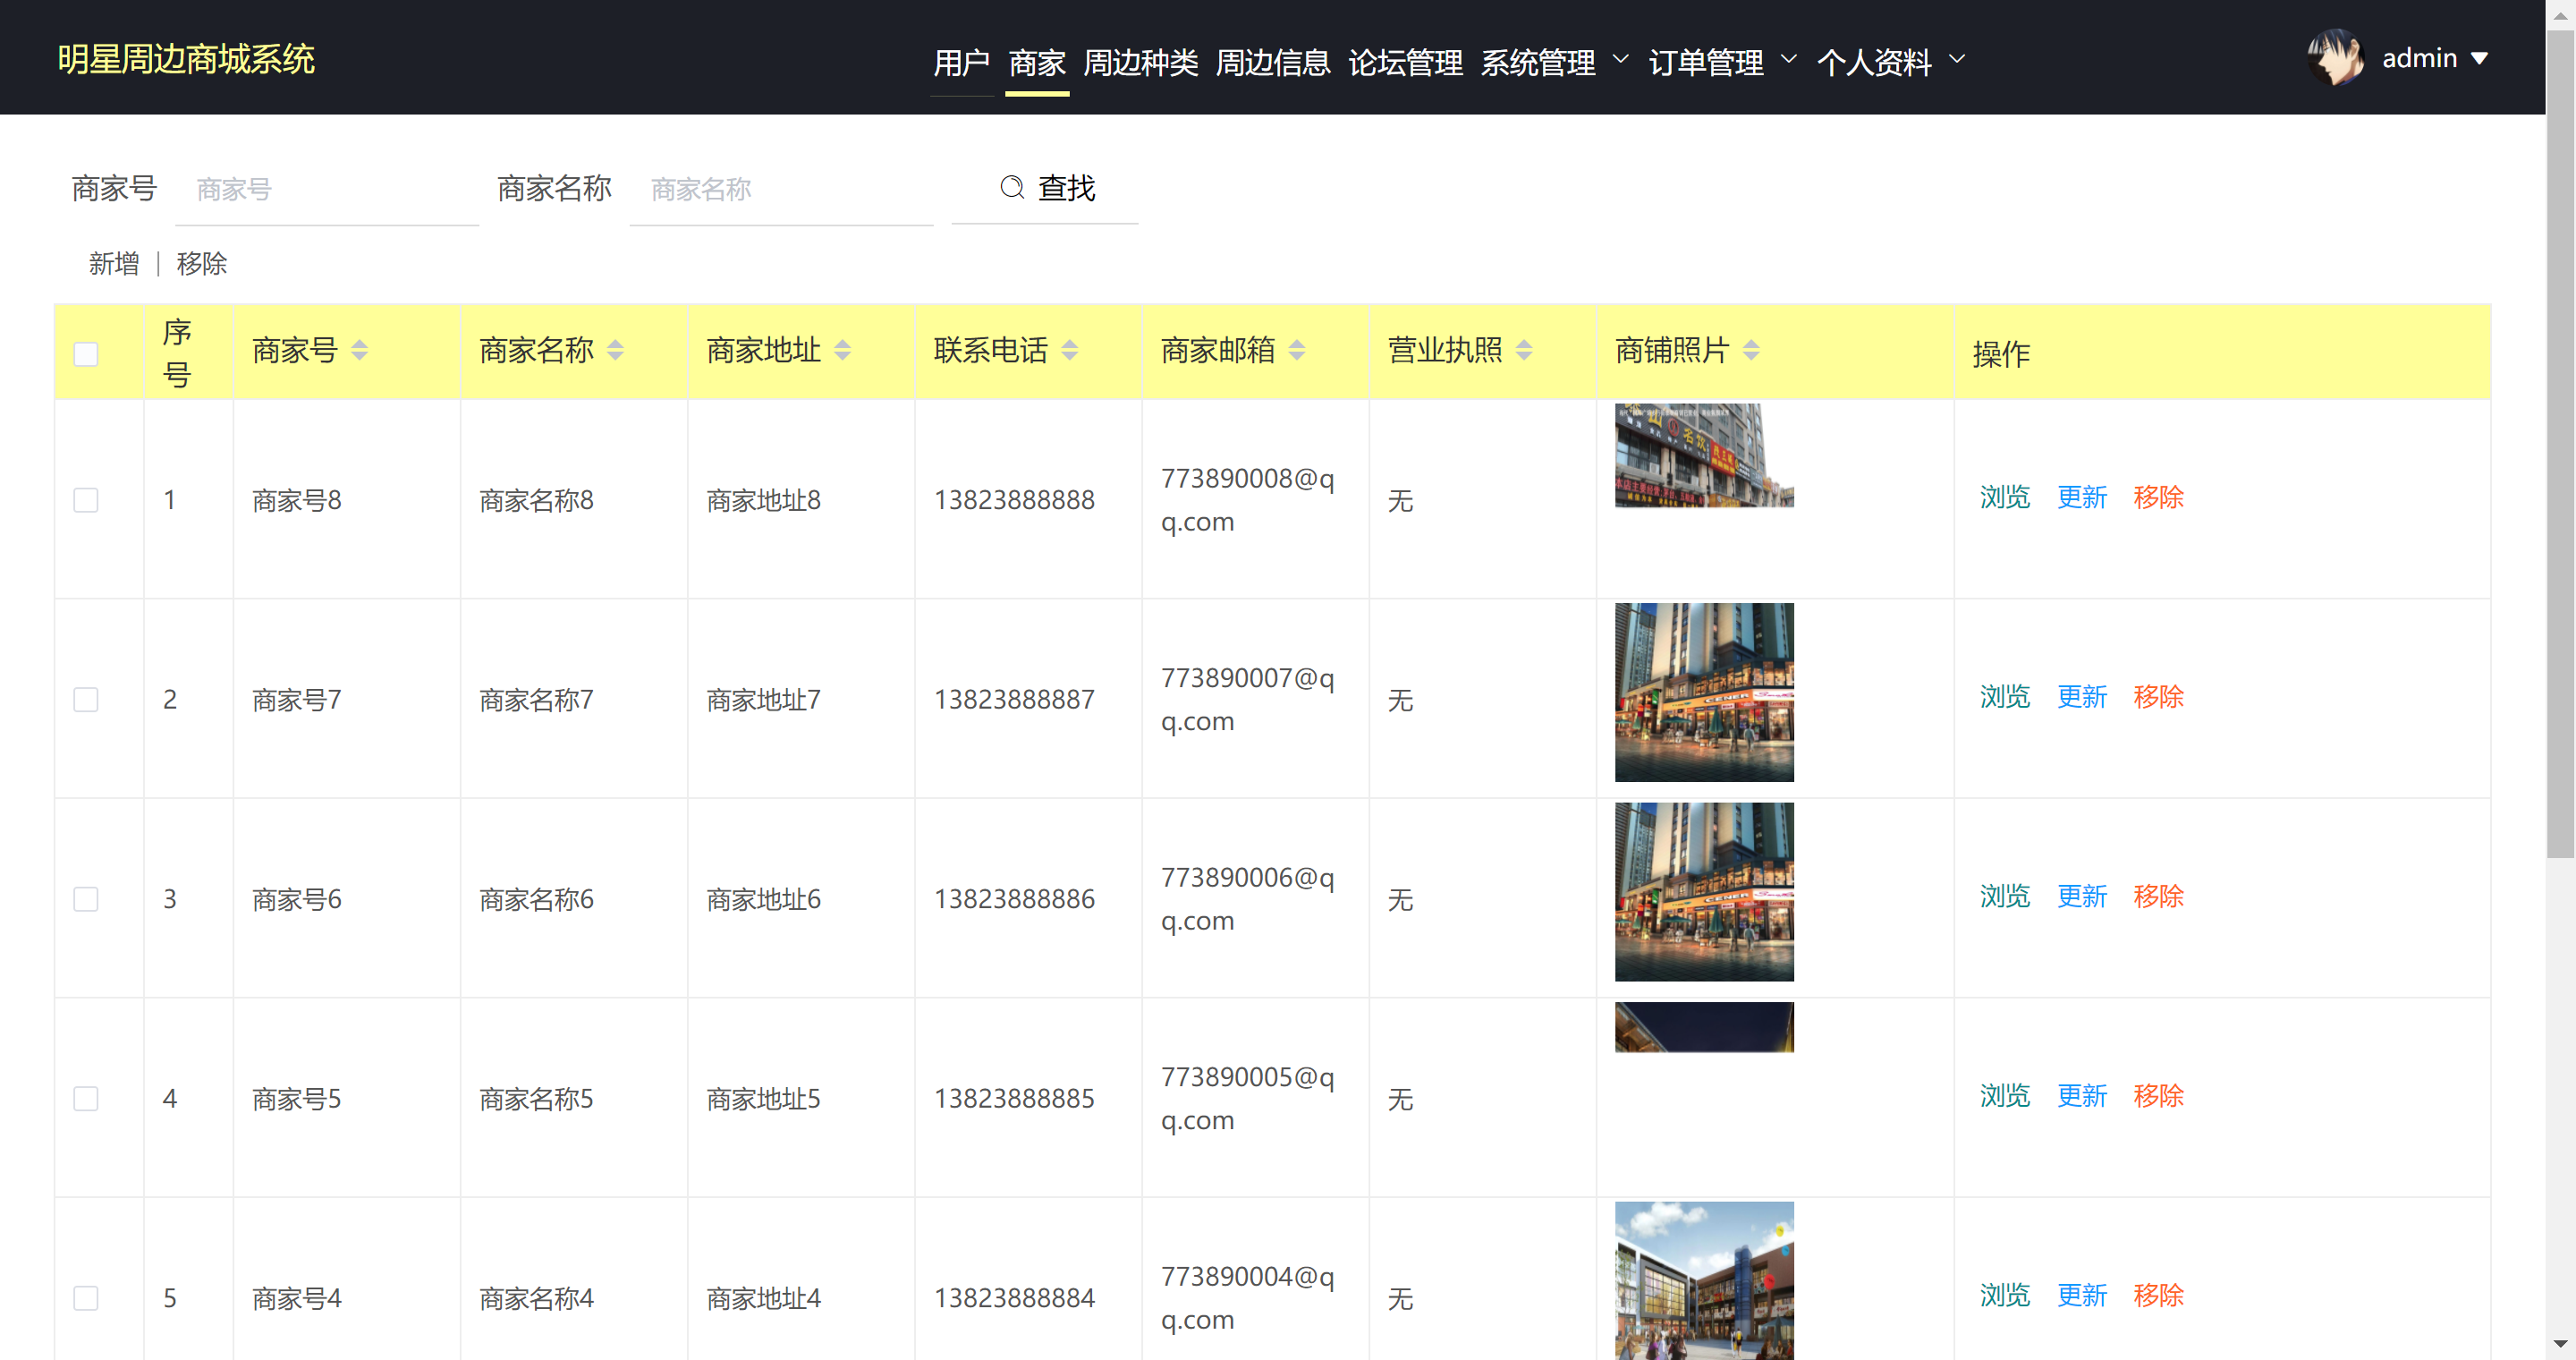Sort by 商铺照片 column arrows
This screenshot has height=1360, width=2576.
[x=1750, y=350]
